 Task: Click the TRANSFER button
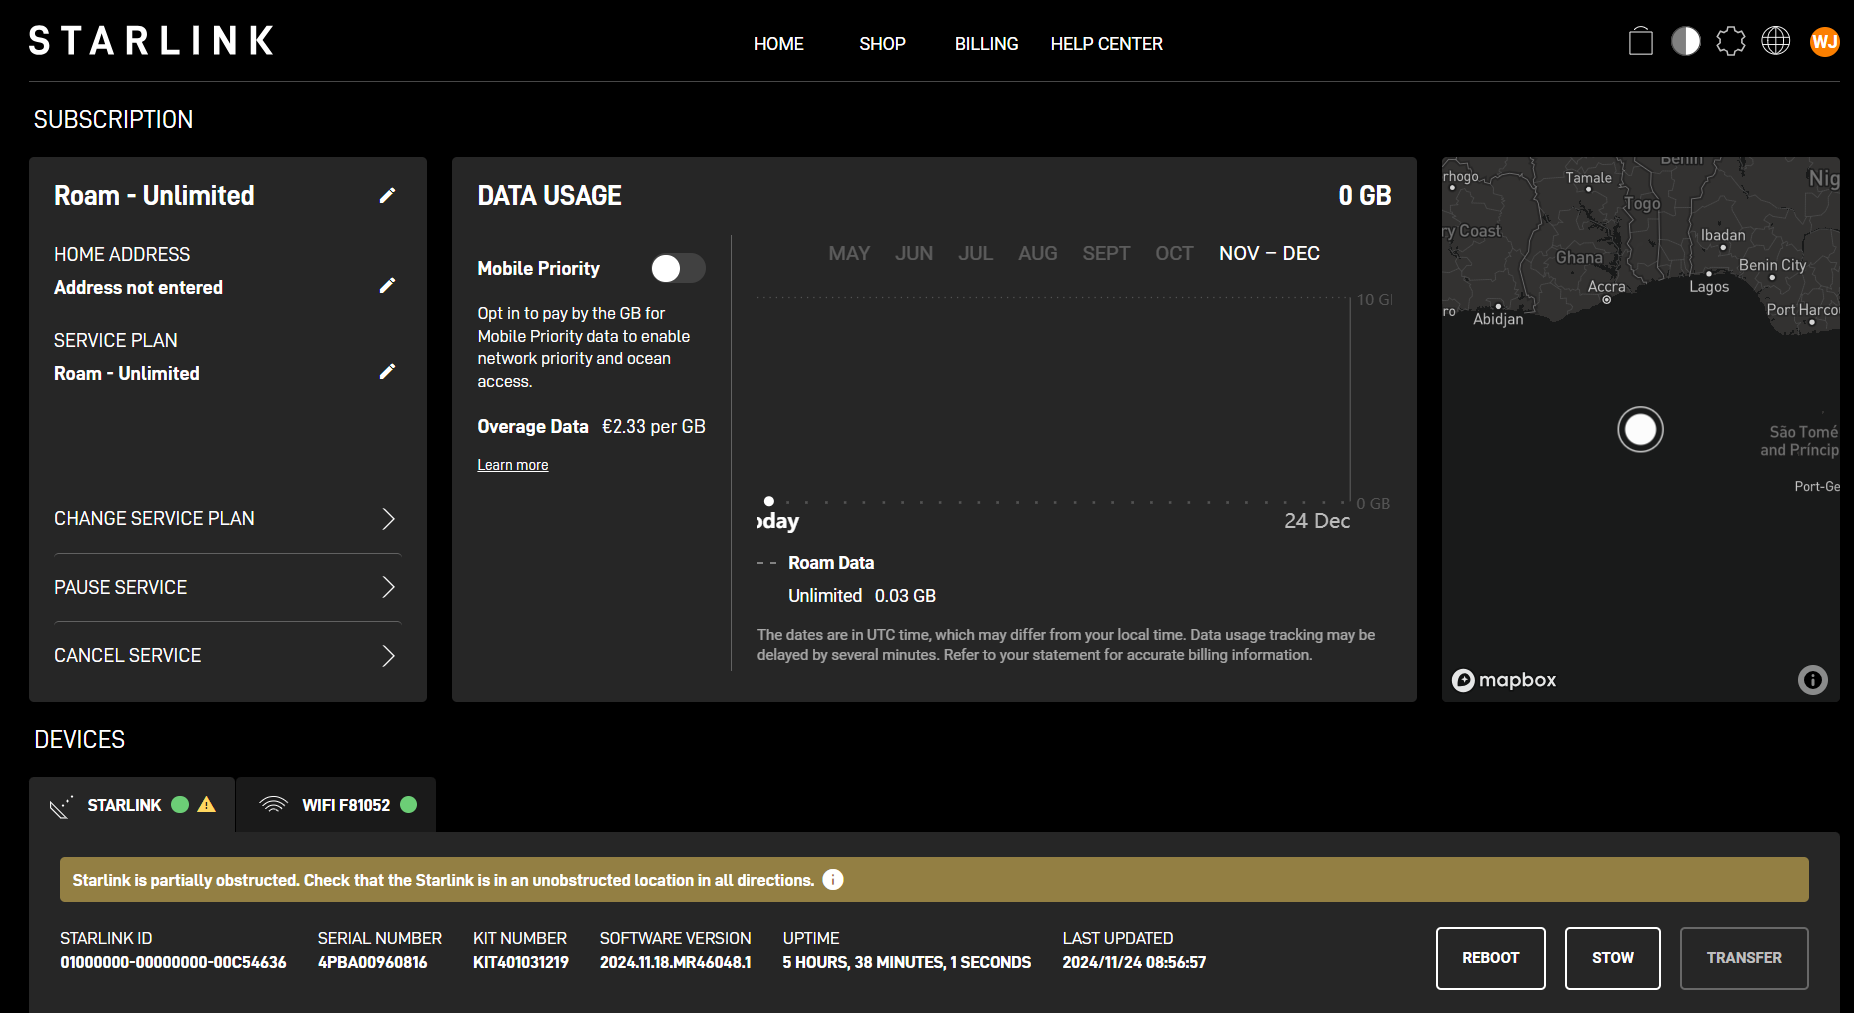1744,958
